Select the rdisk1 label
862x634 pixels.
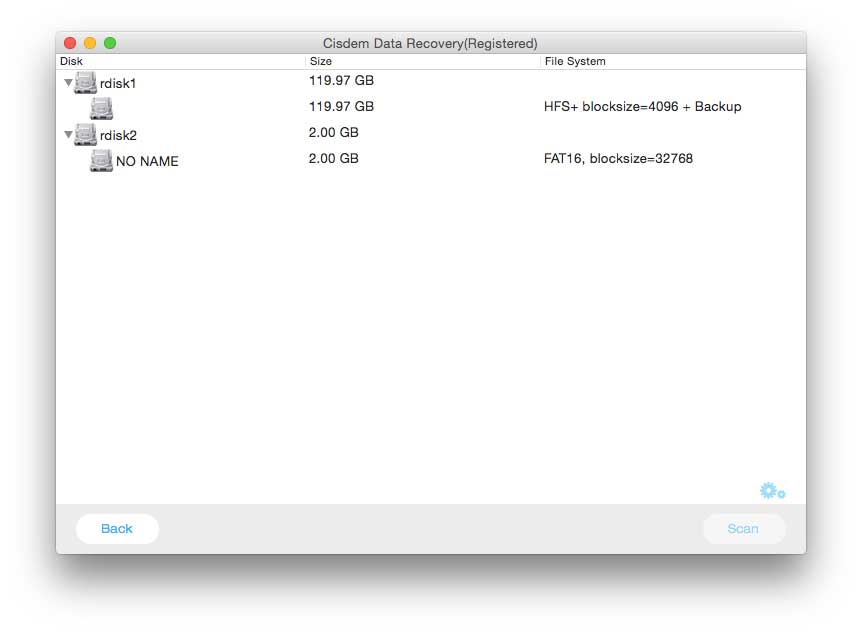point(118,84)
